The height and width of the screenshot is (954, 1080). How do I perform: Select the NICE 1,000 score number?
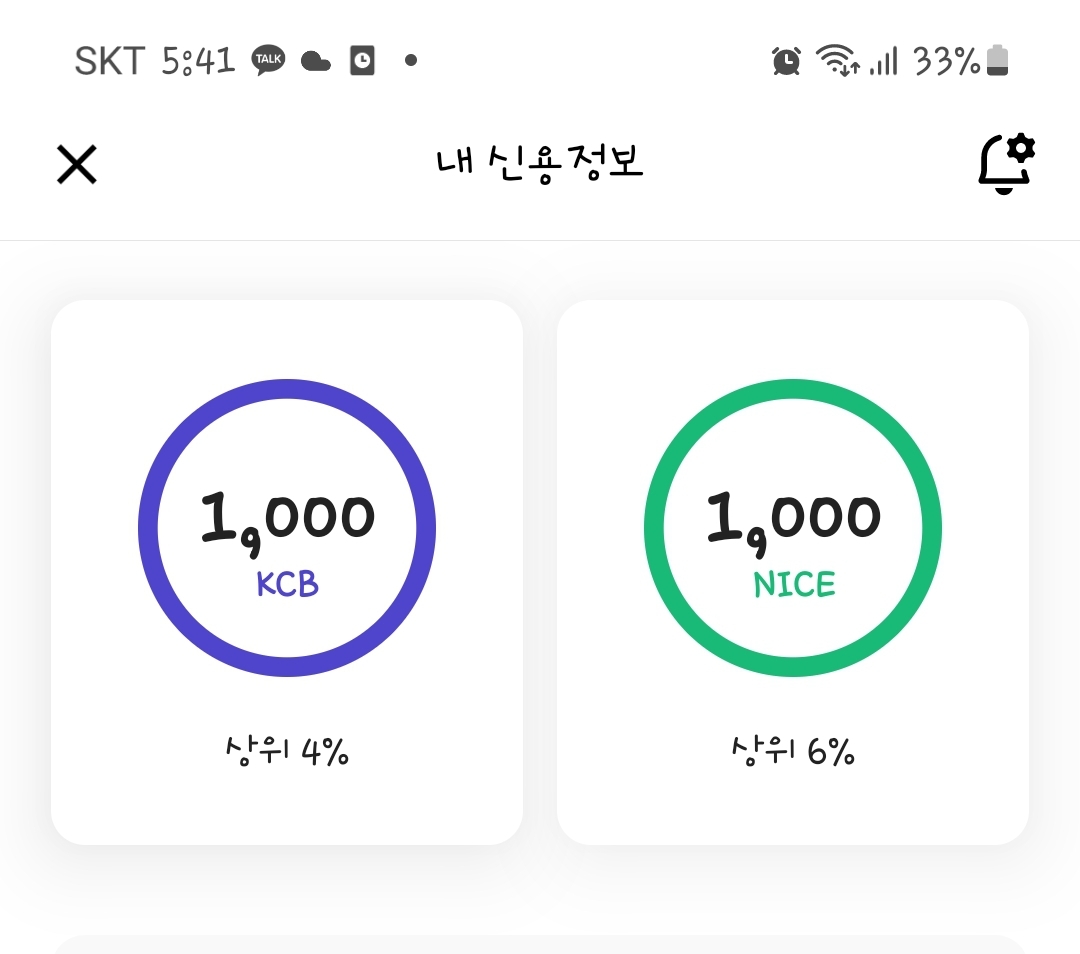[793, 519]
